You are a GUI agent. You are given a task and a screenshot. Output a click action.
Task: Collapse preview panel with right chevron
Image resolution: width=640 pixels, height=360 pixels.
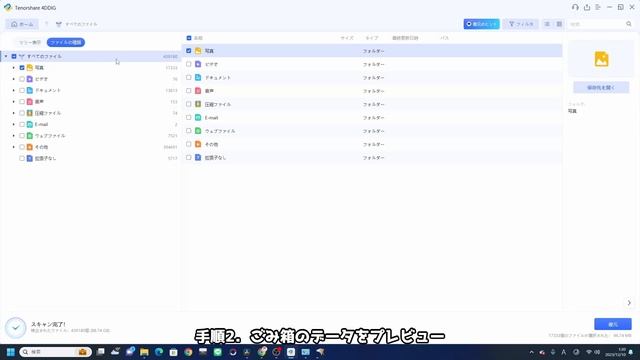pyautogui.click(x=629, y=303)
